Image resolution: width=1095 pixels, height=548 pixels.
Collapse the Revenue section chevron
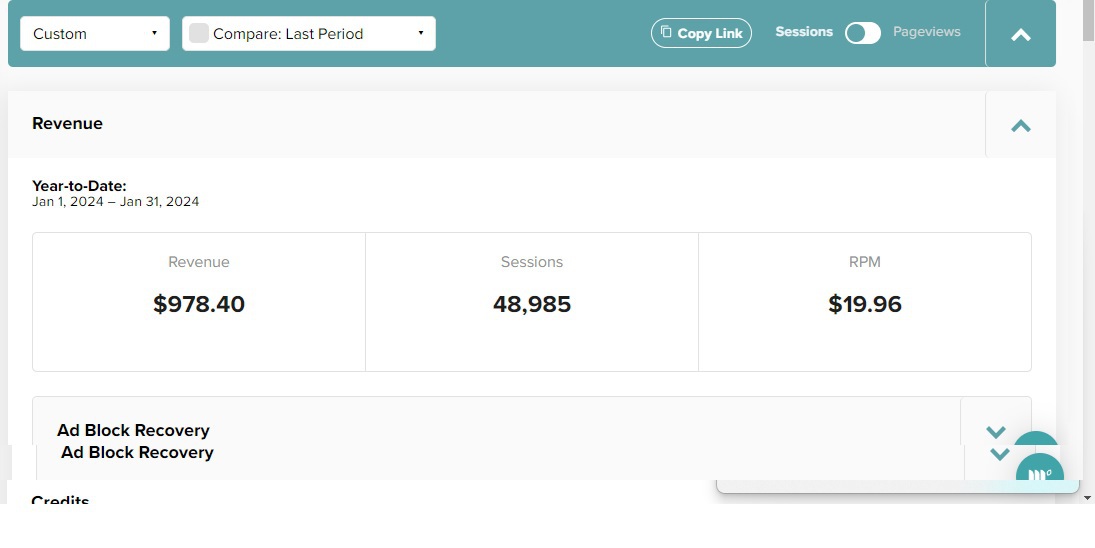[x=1020, y=126]
